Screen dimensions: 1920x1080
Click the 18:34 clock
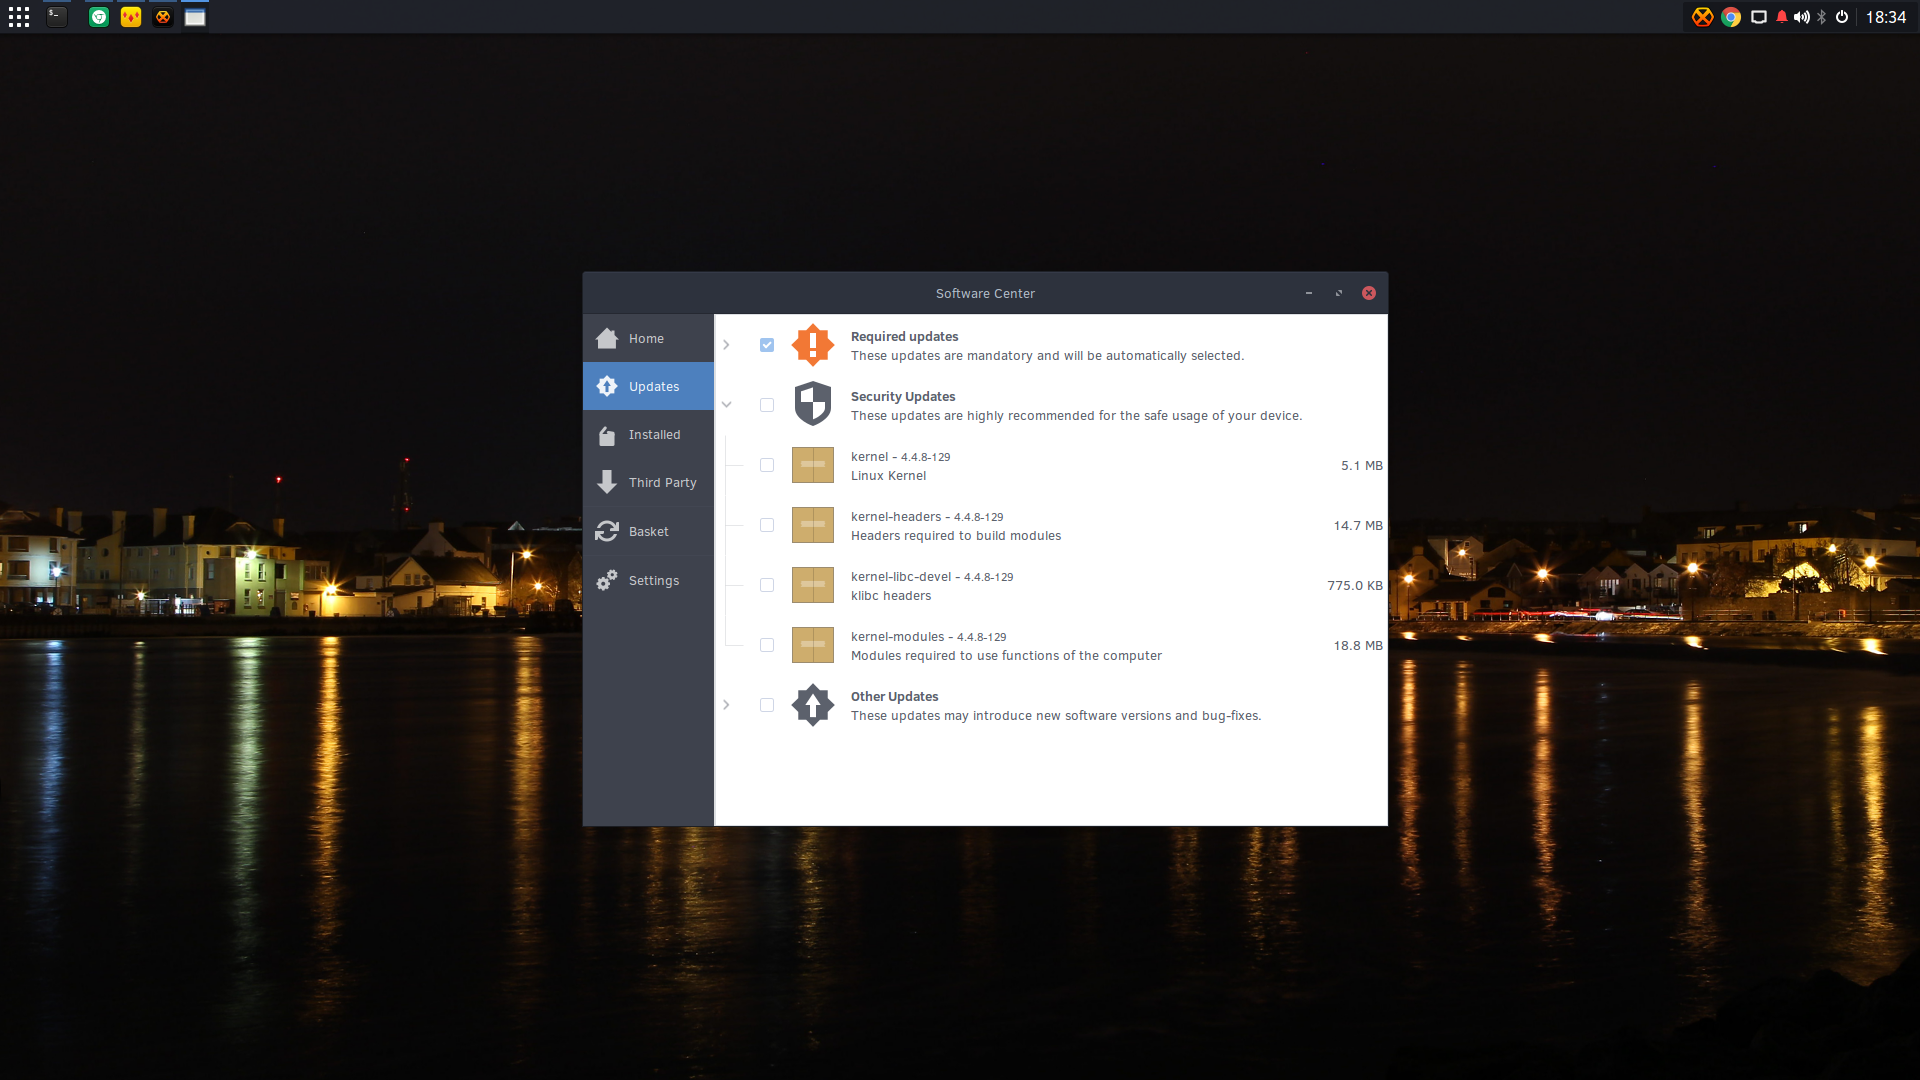pos(1886,17)
